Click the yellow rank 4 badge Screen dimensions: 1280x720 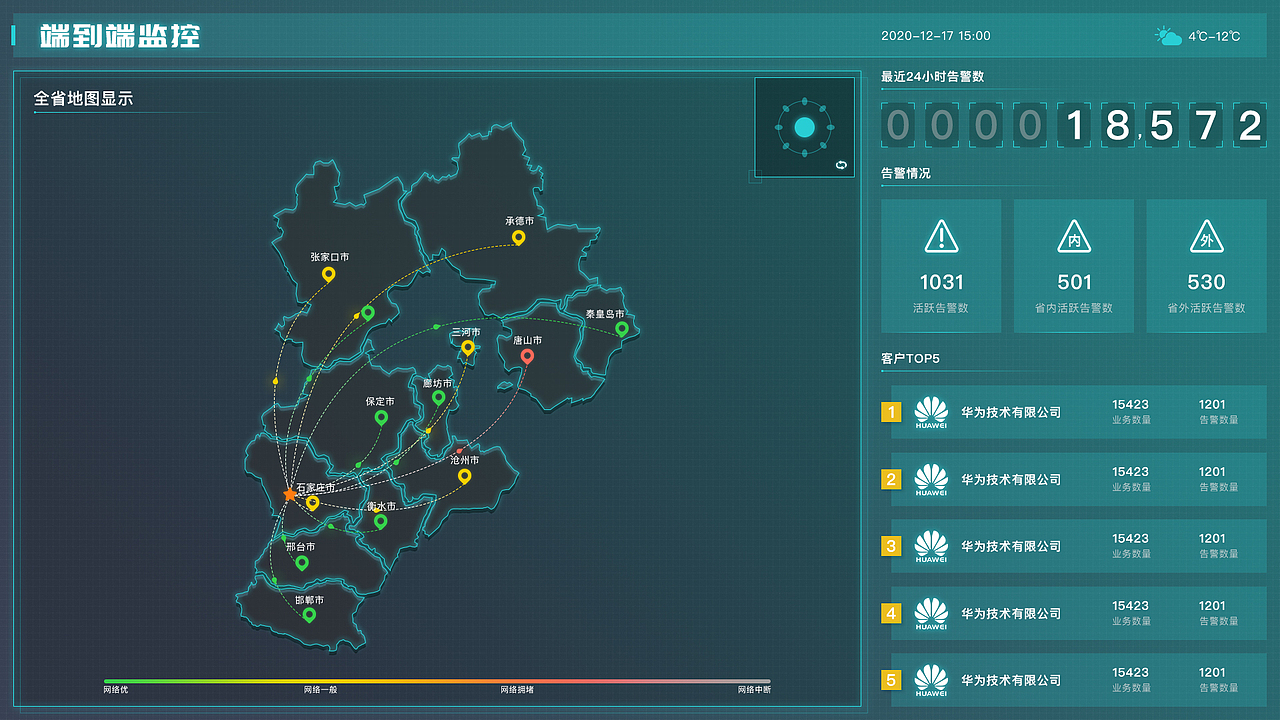pos(891,613)
